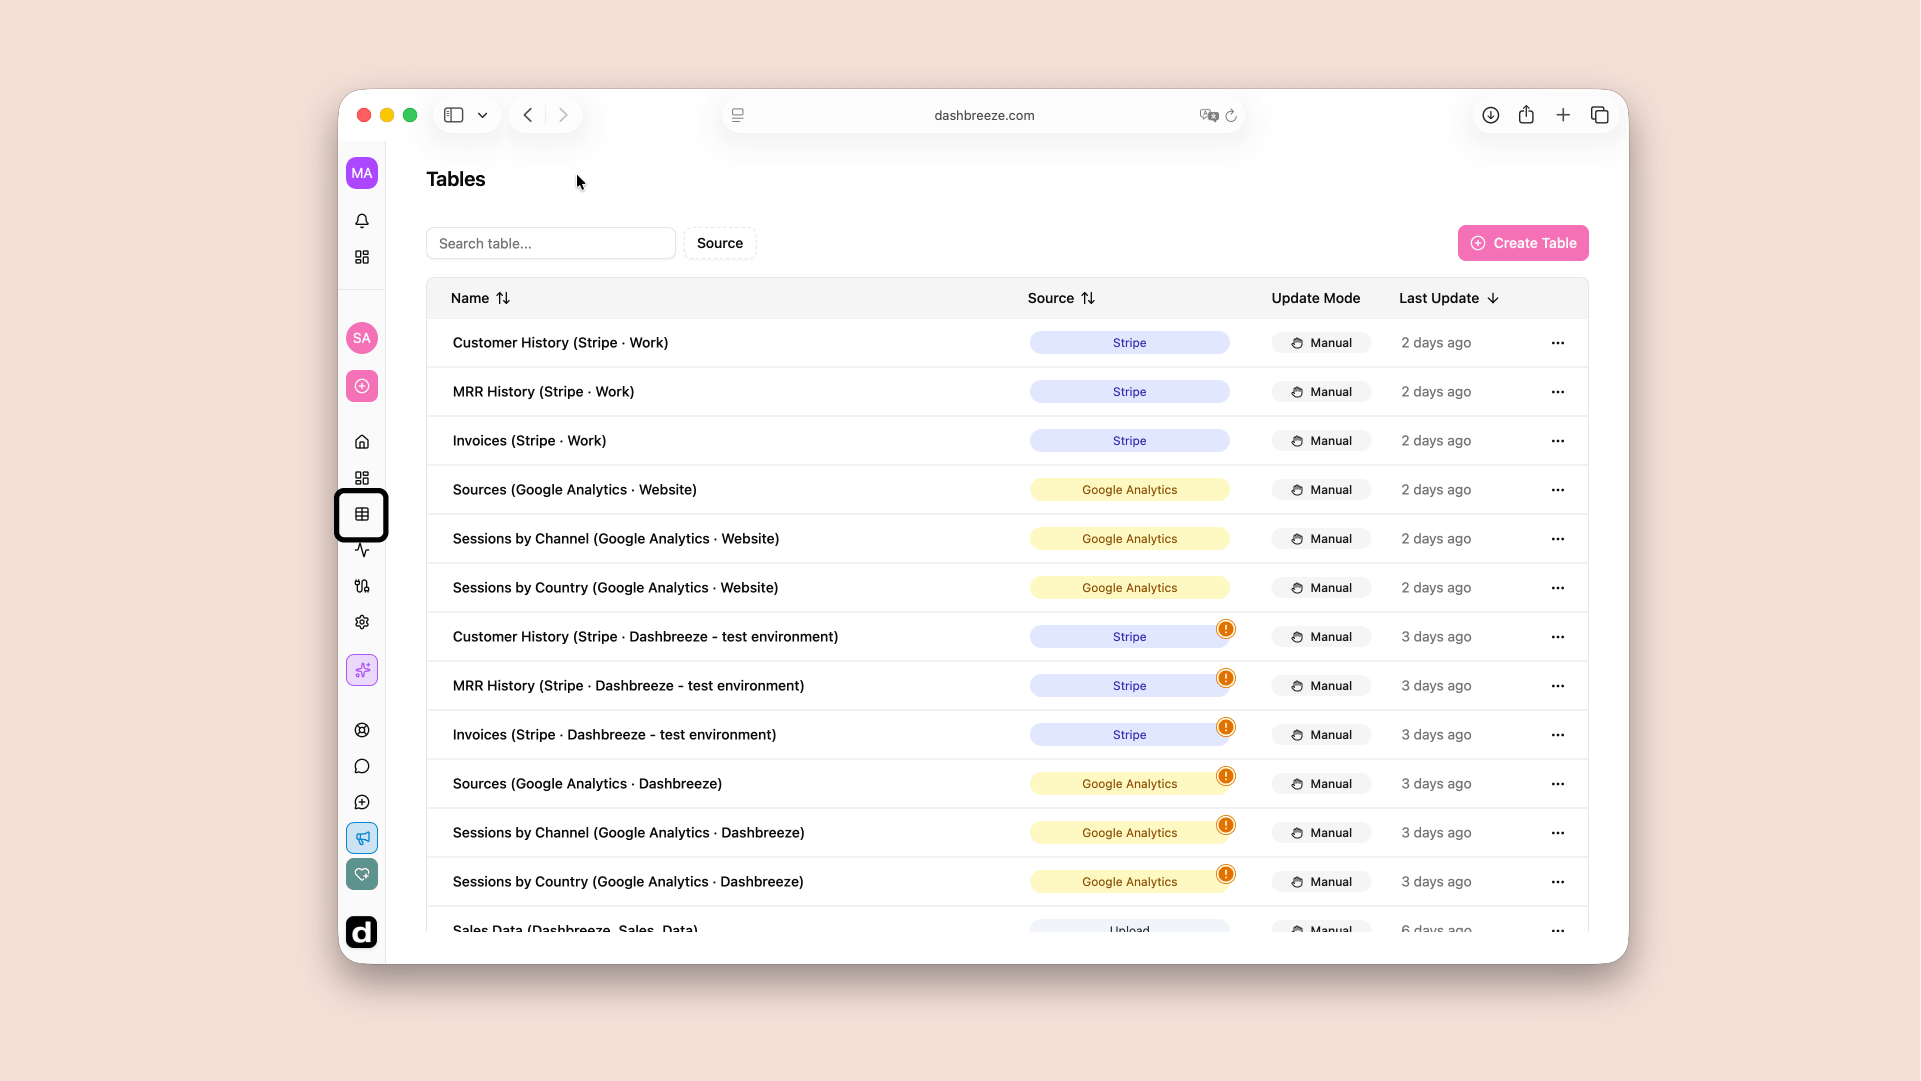Image resolution: width=1921 pixels, height=1081 pixels.
Task: Open the Source filter dropdown
Action: tap(720, 243)
